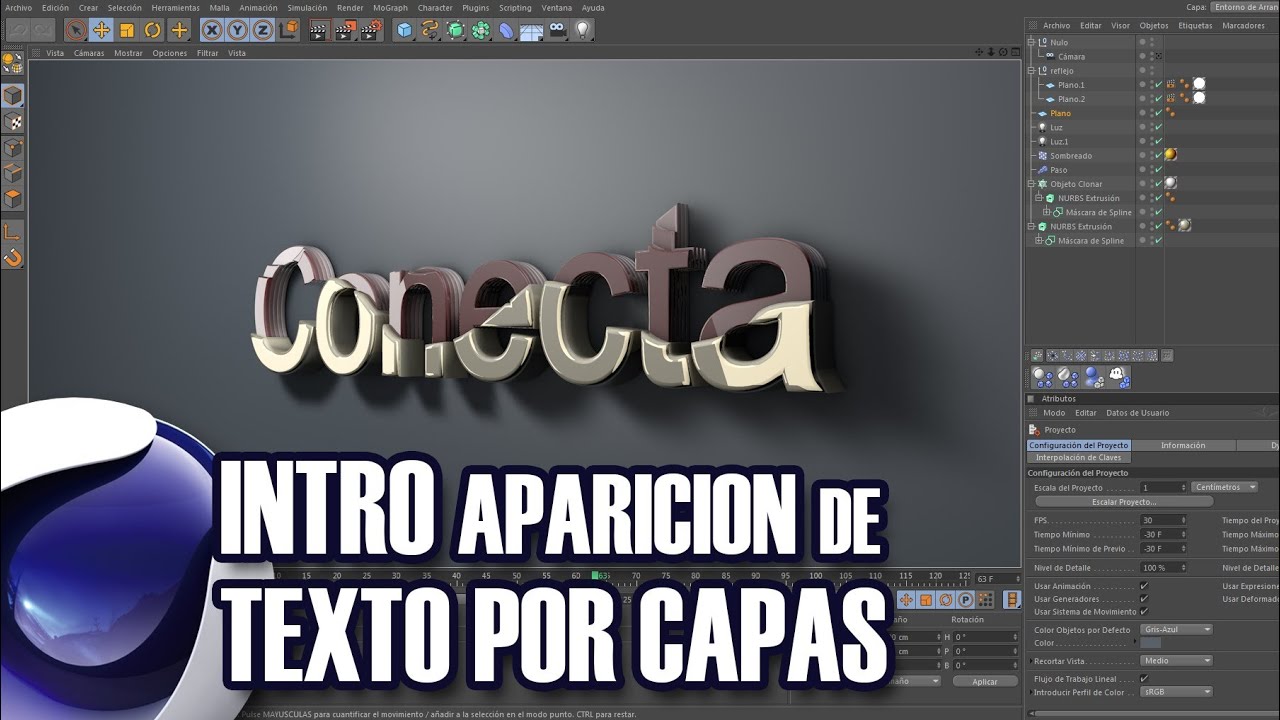Select the live selection arrow tool
The height and width of the screenshot is (720, 1280).
[75, 30]
